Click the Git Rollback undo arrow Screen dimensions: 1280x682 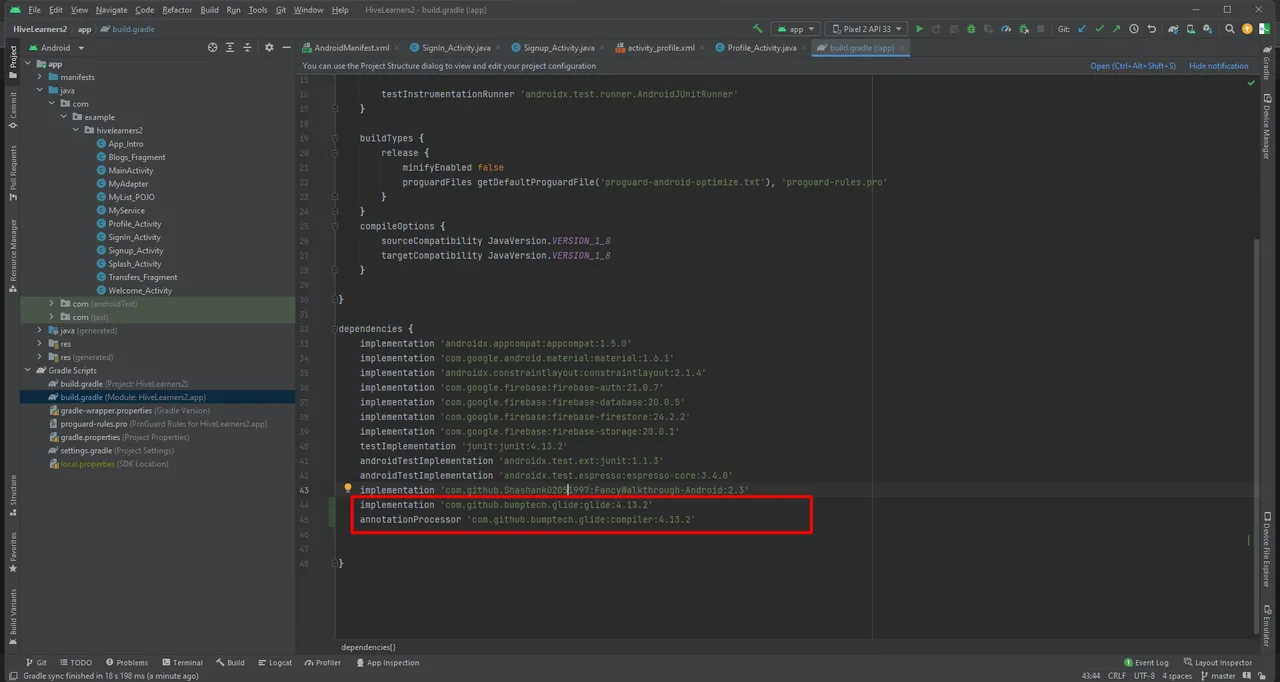[1151, 29]
